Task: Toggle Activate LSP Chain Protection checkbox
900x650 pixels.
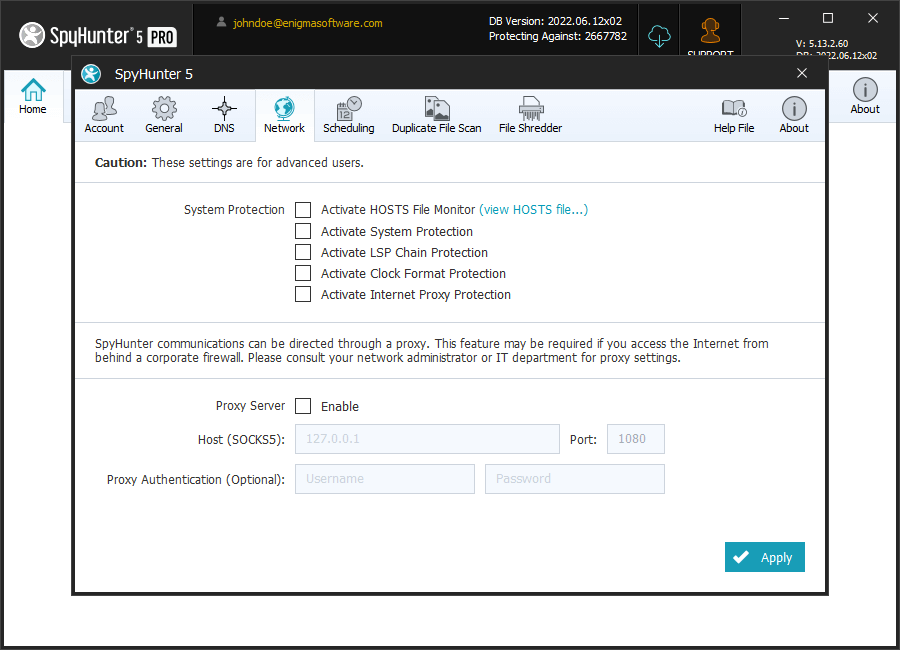Action: (303, 252)
